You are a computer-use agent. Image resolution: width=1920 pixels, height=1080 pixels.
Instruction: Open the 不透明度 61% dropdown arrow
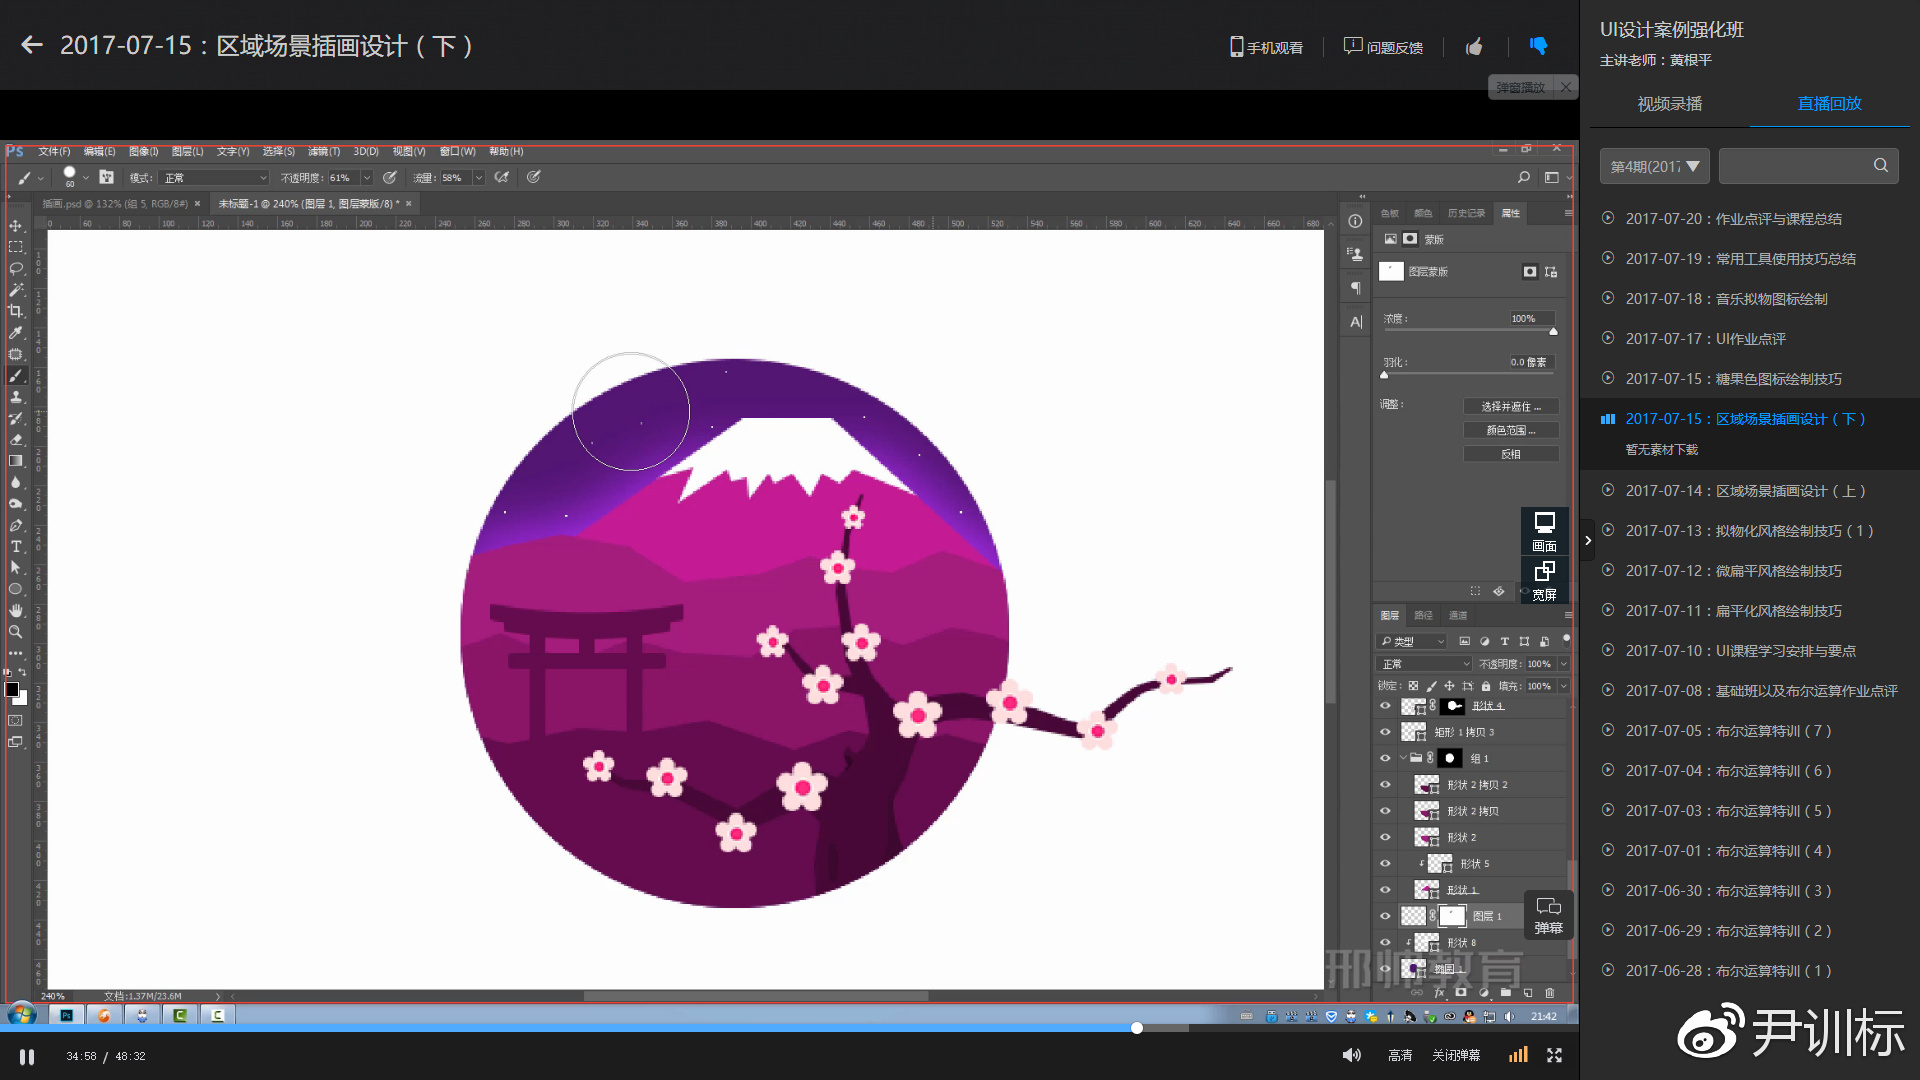pyautogui.click(x=367, y=178)
